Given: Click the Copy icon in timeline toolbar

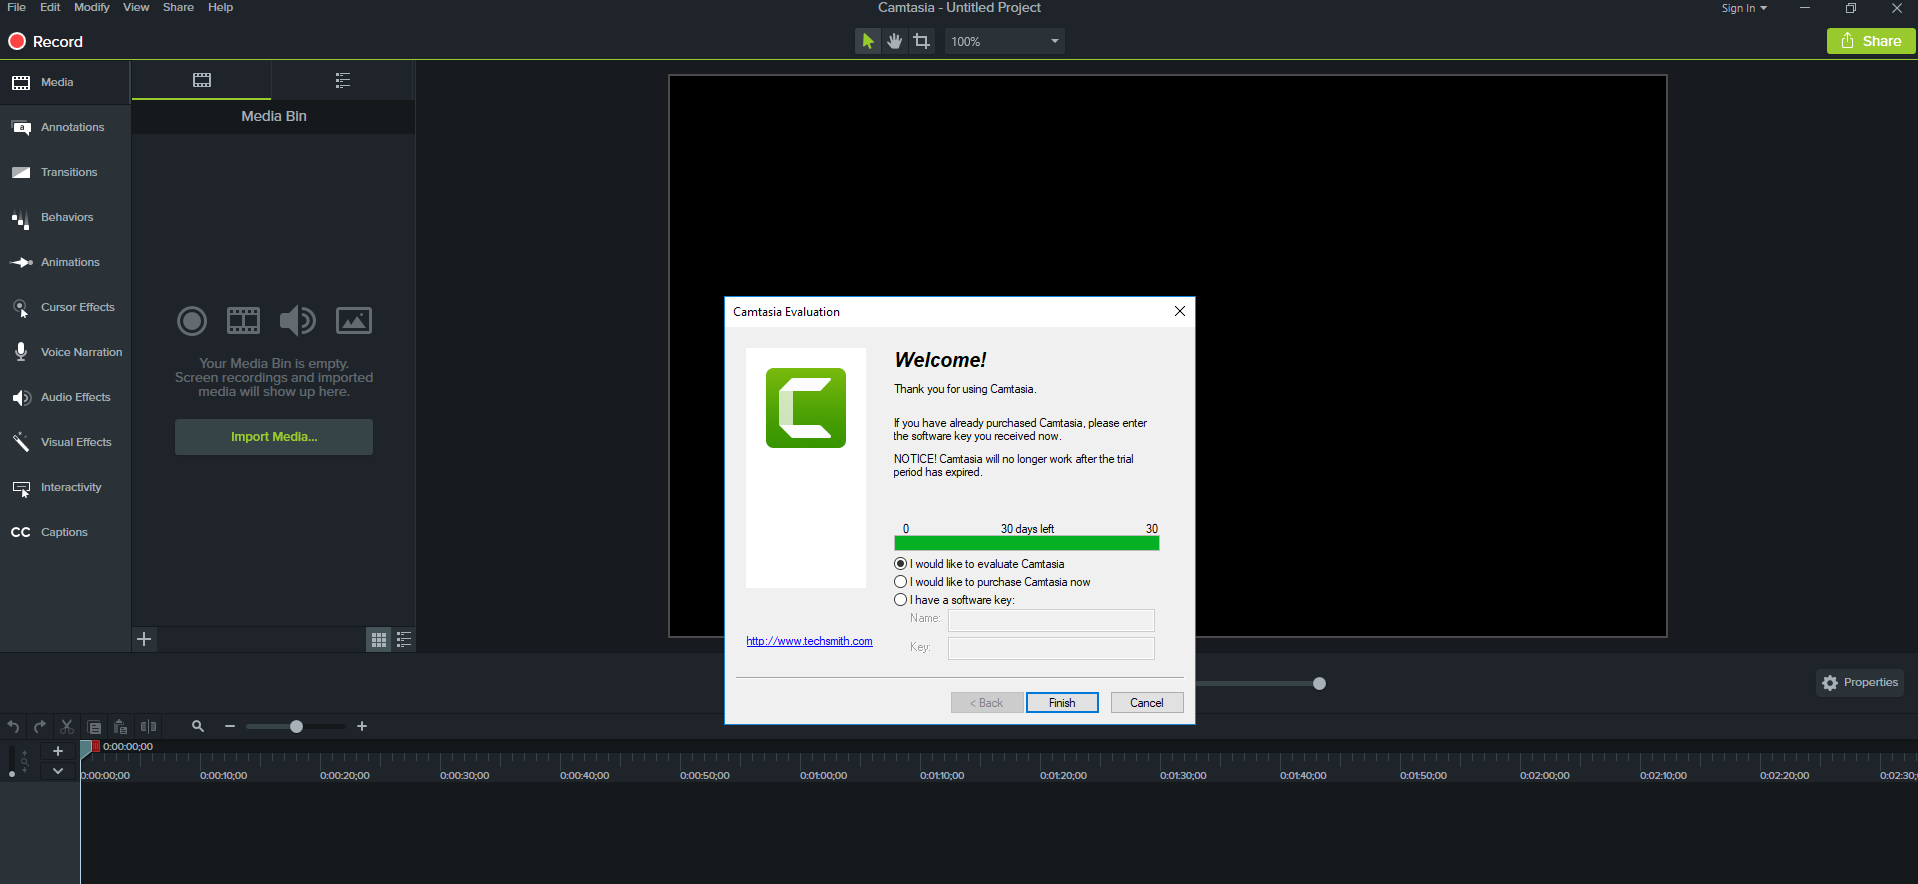Looking at the screenshot, I should 94,727.
